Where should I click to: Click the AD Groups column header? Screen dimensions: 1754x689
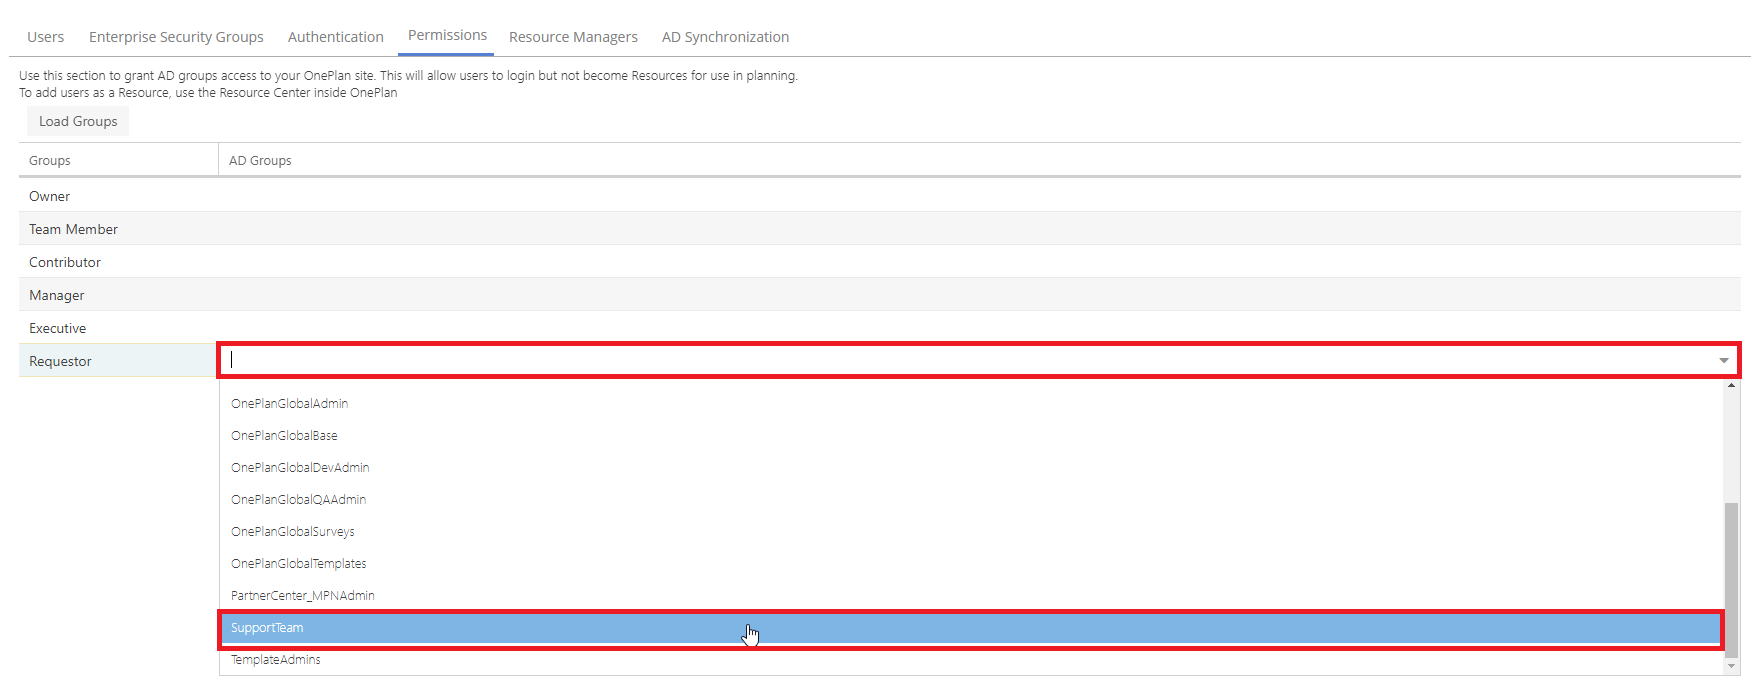[x=980, y=160]
